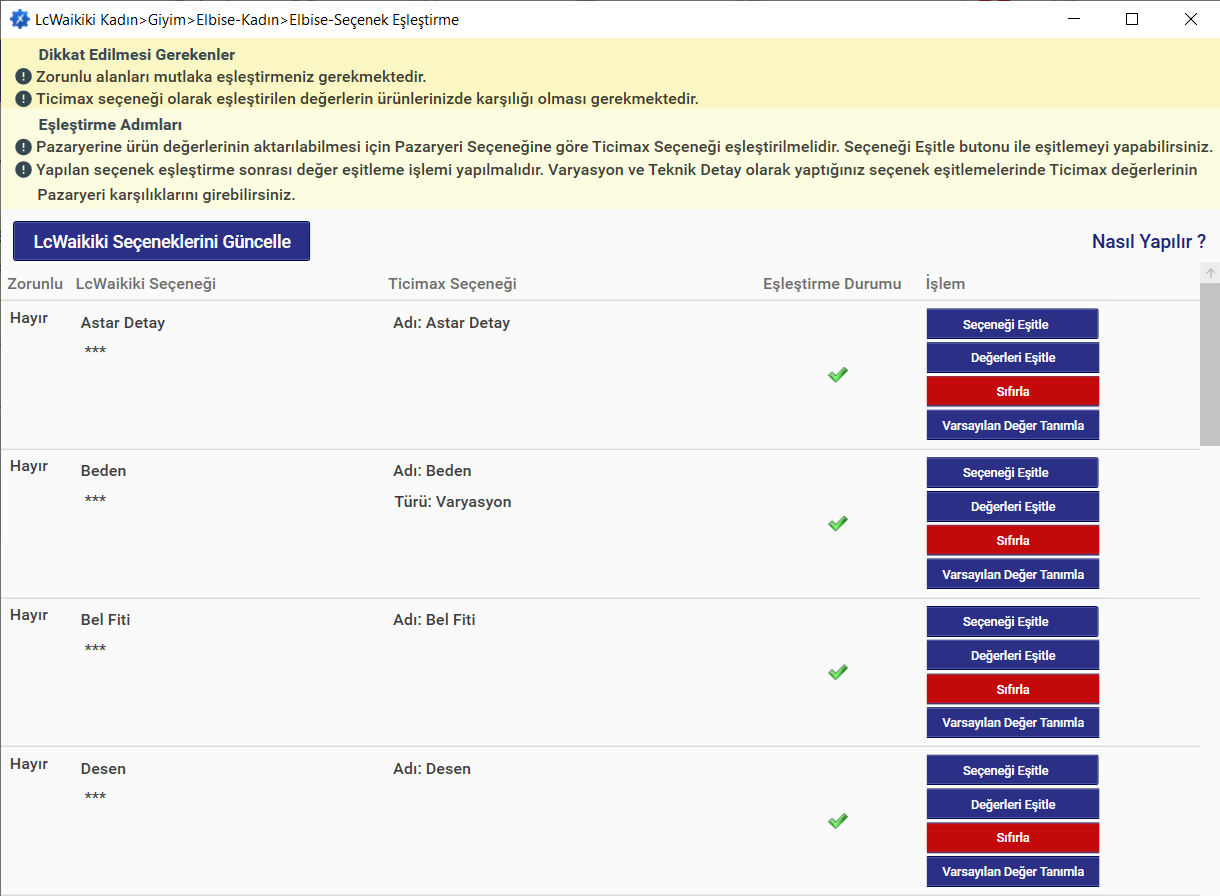1220x896 pixels.
Task: Click Değerleri Eşitle for Bel Fiti row
Action: click(x=1013, y=656)
